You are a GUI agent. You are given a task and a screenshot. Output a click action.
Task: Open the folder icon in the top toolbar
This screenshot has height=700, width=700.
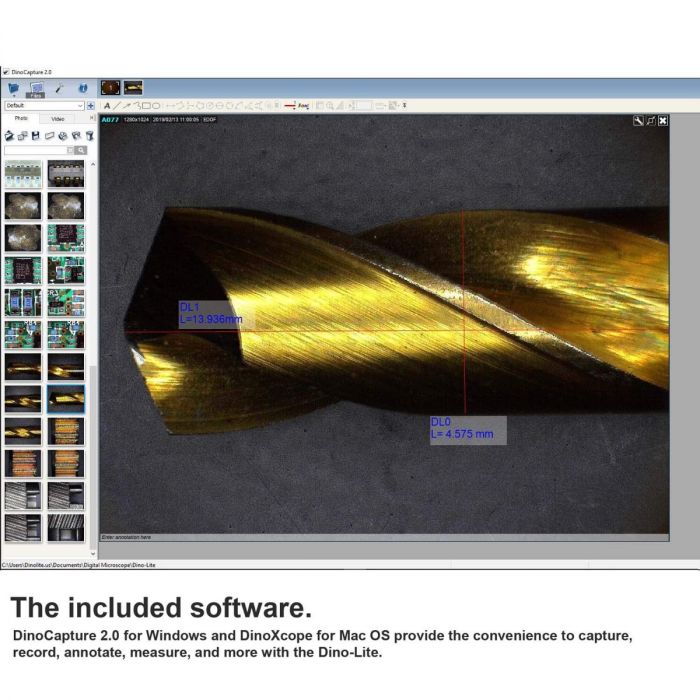pos(13,88)
